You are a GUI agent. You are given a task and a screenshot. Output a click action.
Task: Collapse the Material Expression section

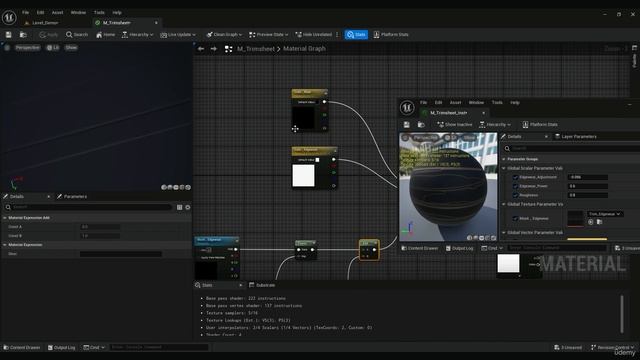[5, 245]
